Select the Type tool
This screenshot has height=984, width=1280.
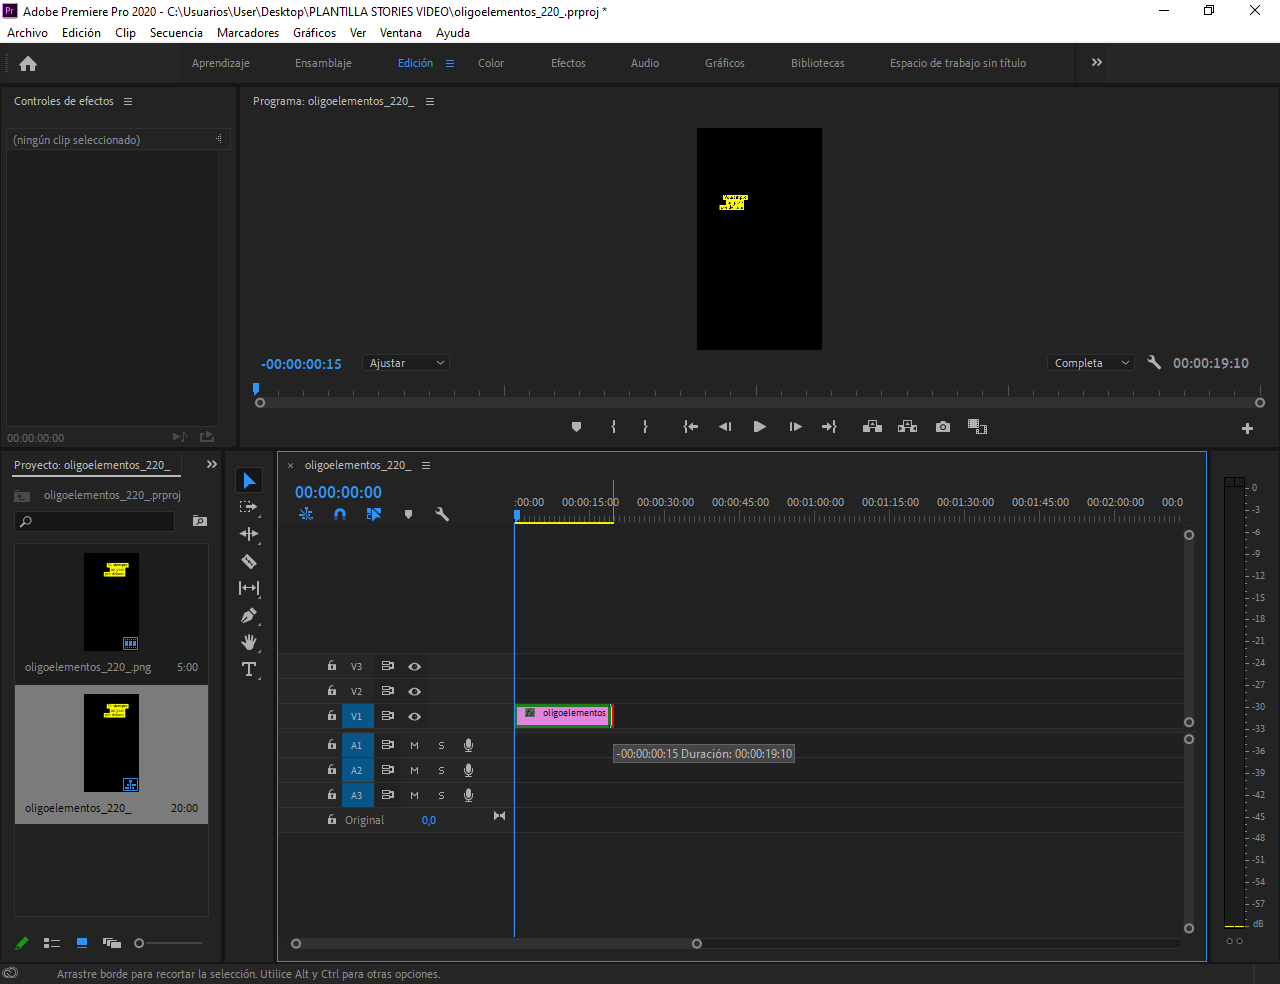tap(249, 669)
